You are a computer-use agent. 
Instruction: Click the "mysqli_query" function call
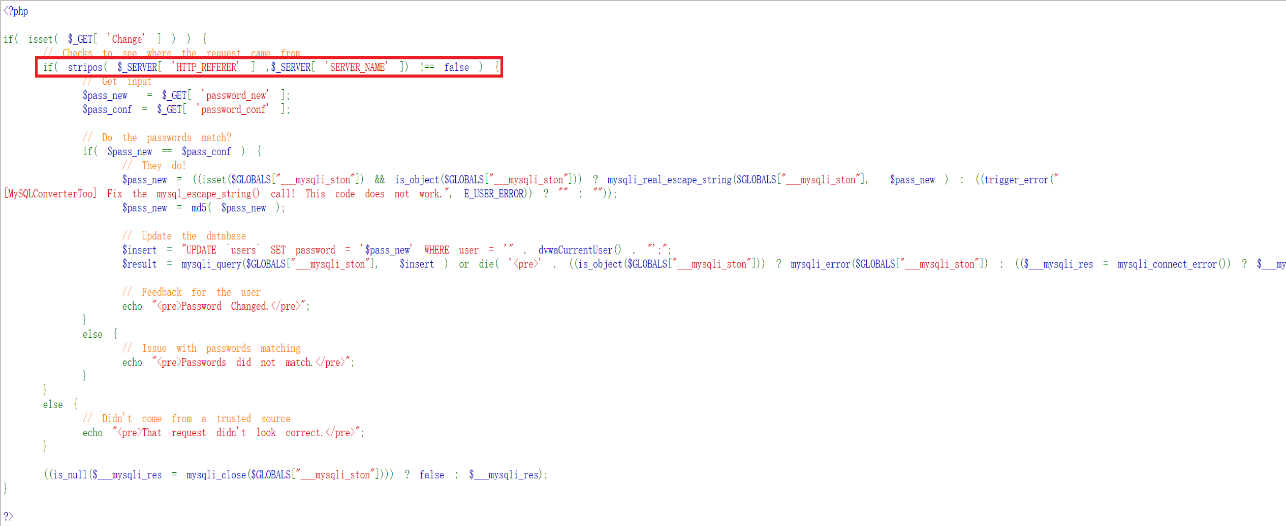211,263
